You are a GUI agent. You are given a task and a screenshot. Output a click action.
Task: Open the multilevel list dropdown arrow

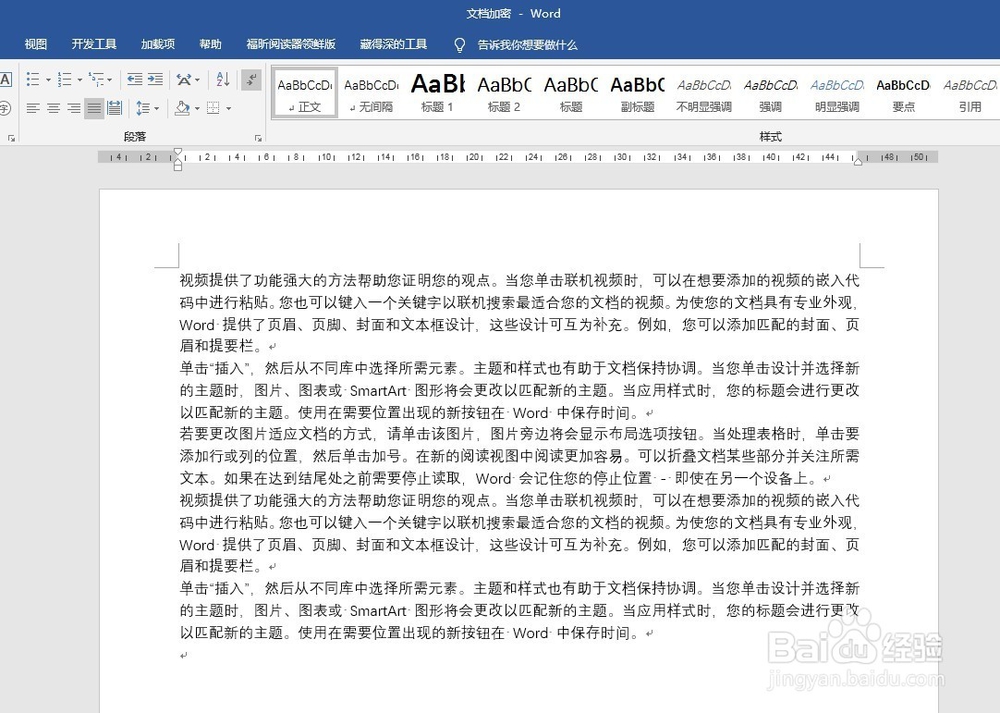[x=110, y=79]
